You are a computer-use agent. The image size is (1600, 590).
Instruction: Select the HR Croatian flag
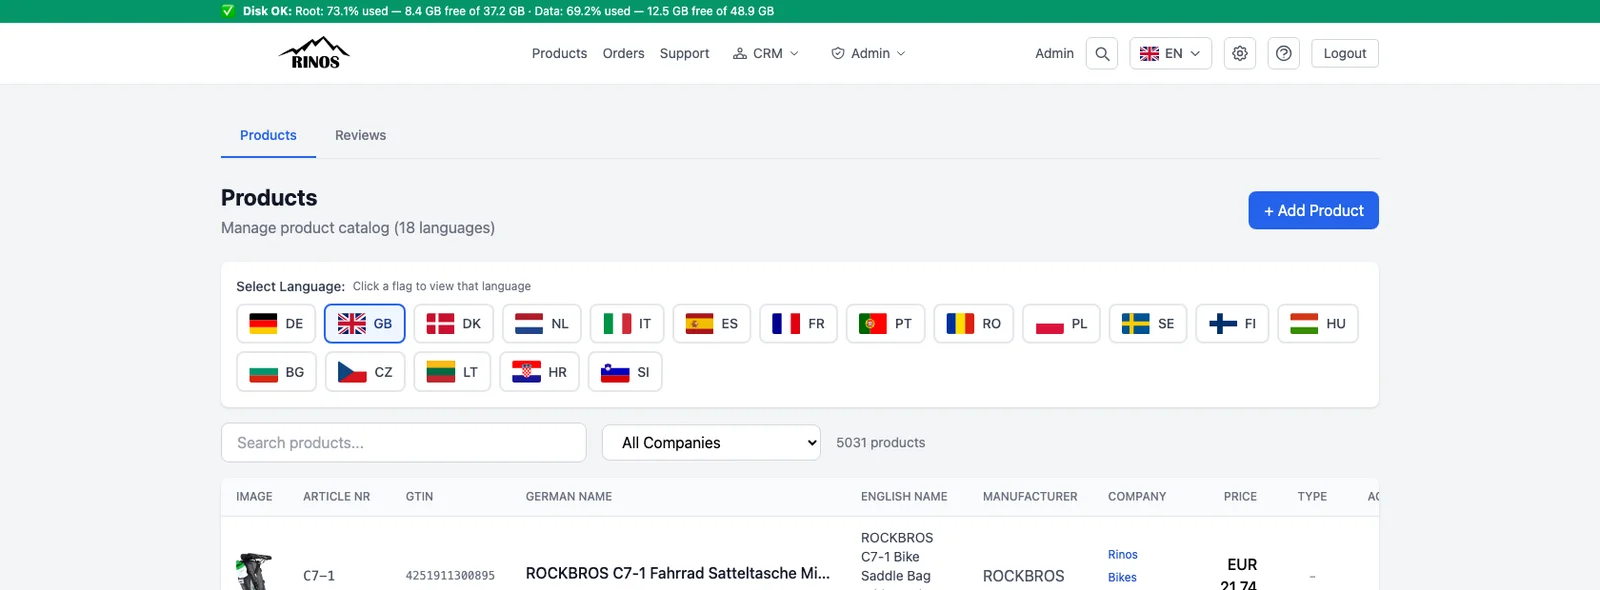(x=540, y=372)
